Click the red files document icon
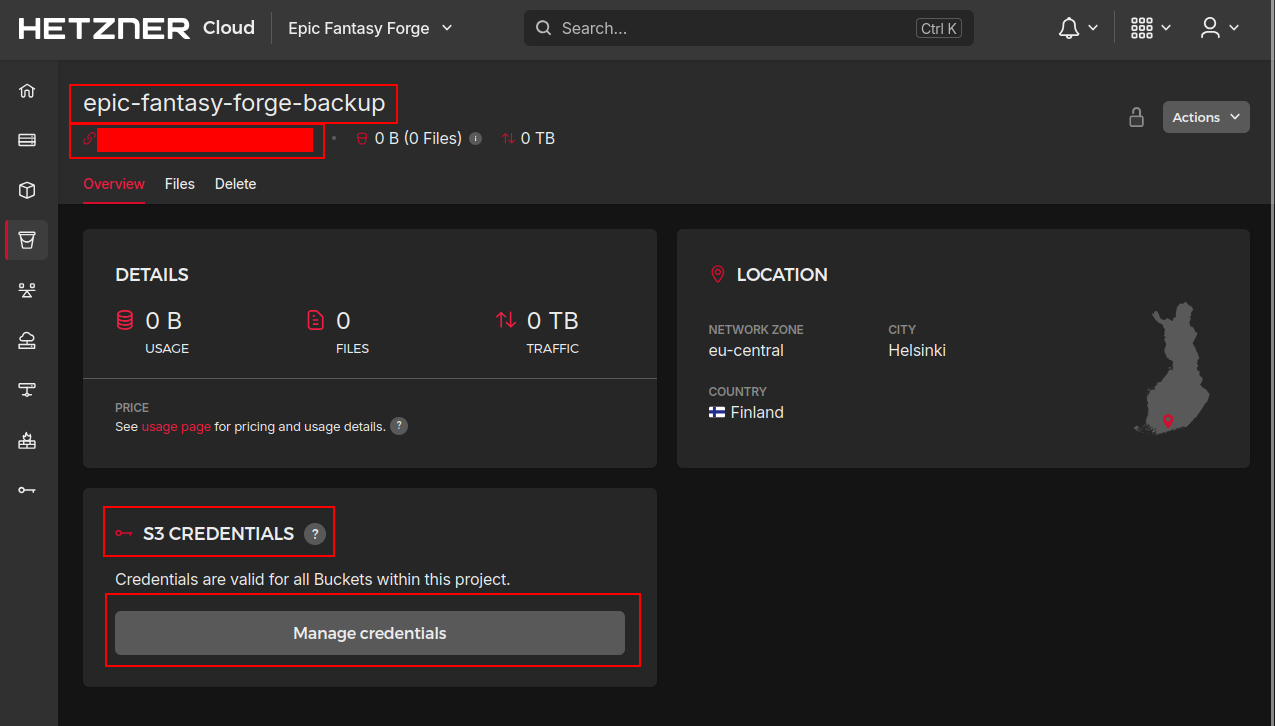This screenshot has height=726, width=1275. tap(316, 321)
